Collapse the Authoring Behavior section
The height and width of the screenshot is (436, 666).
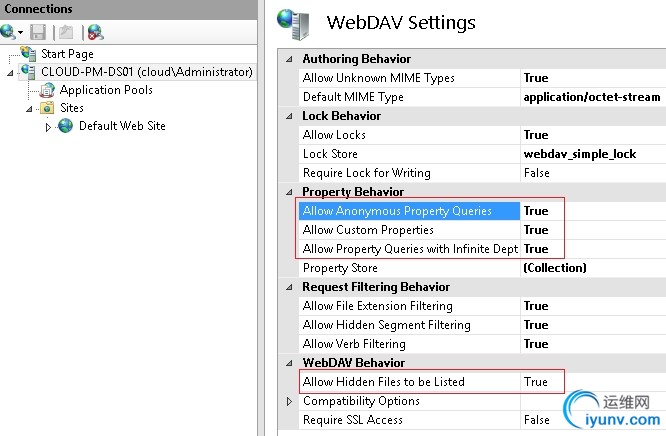[x=289, y=59]
